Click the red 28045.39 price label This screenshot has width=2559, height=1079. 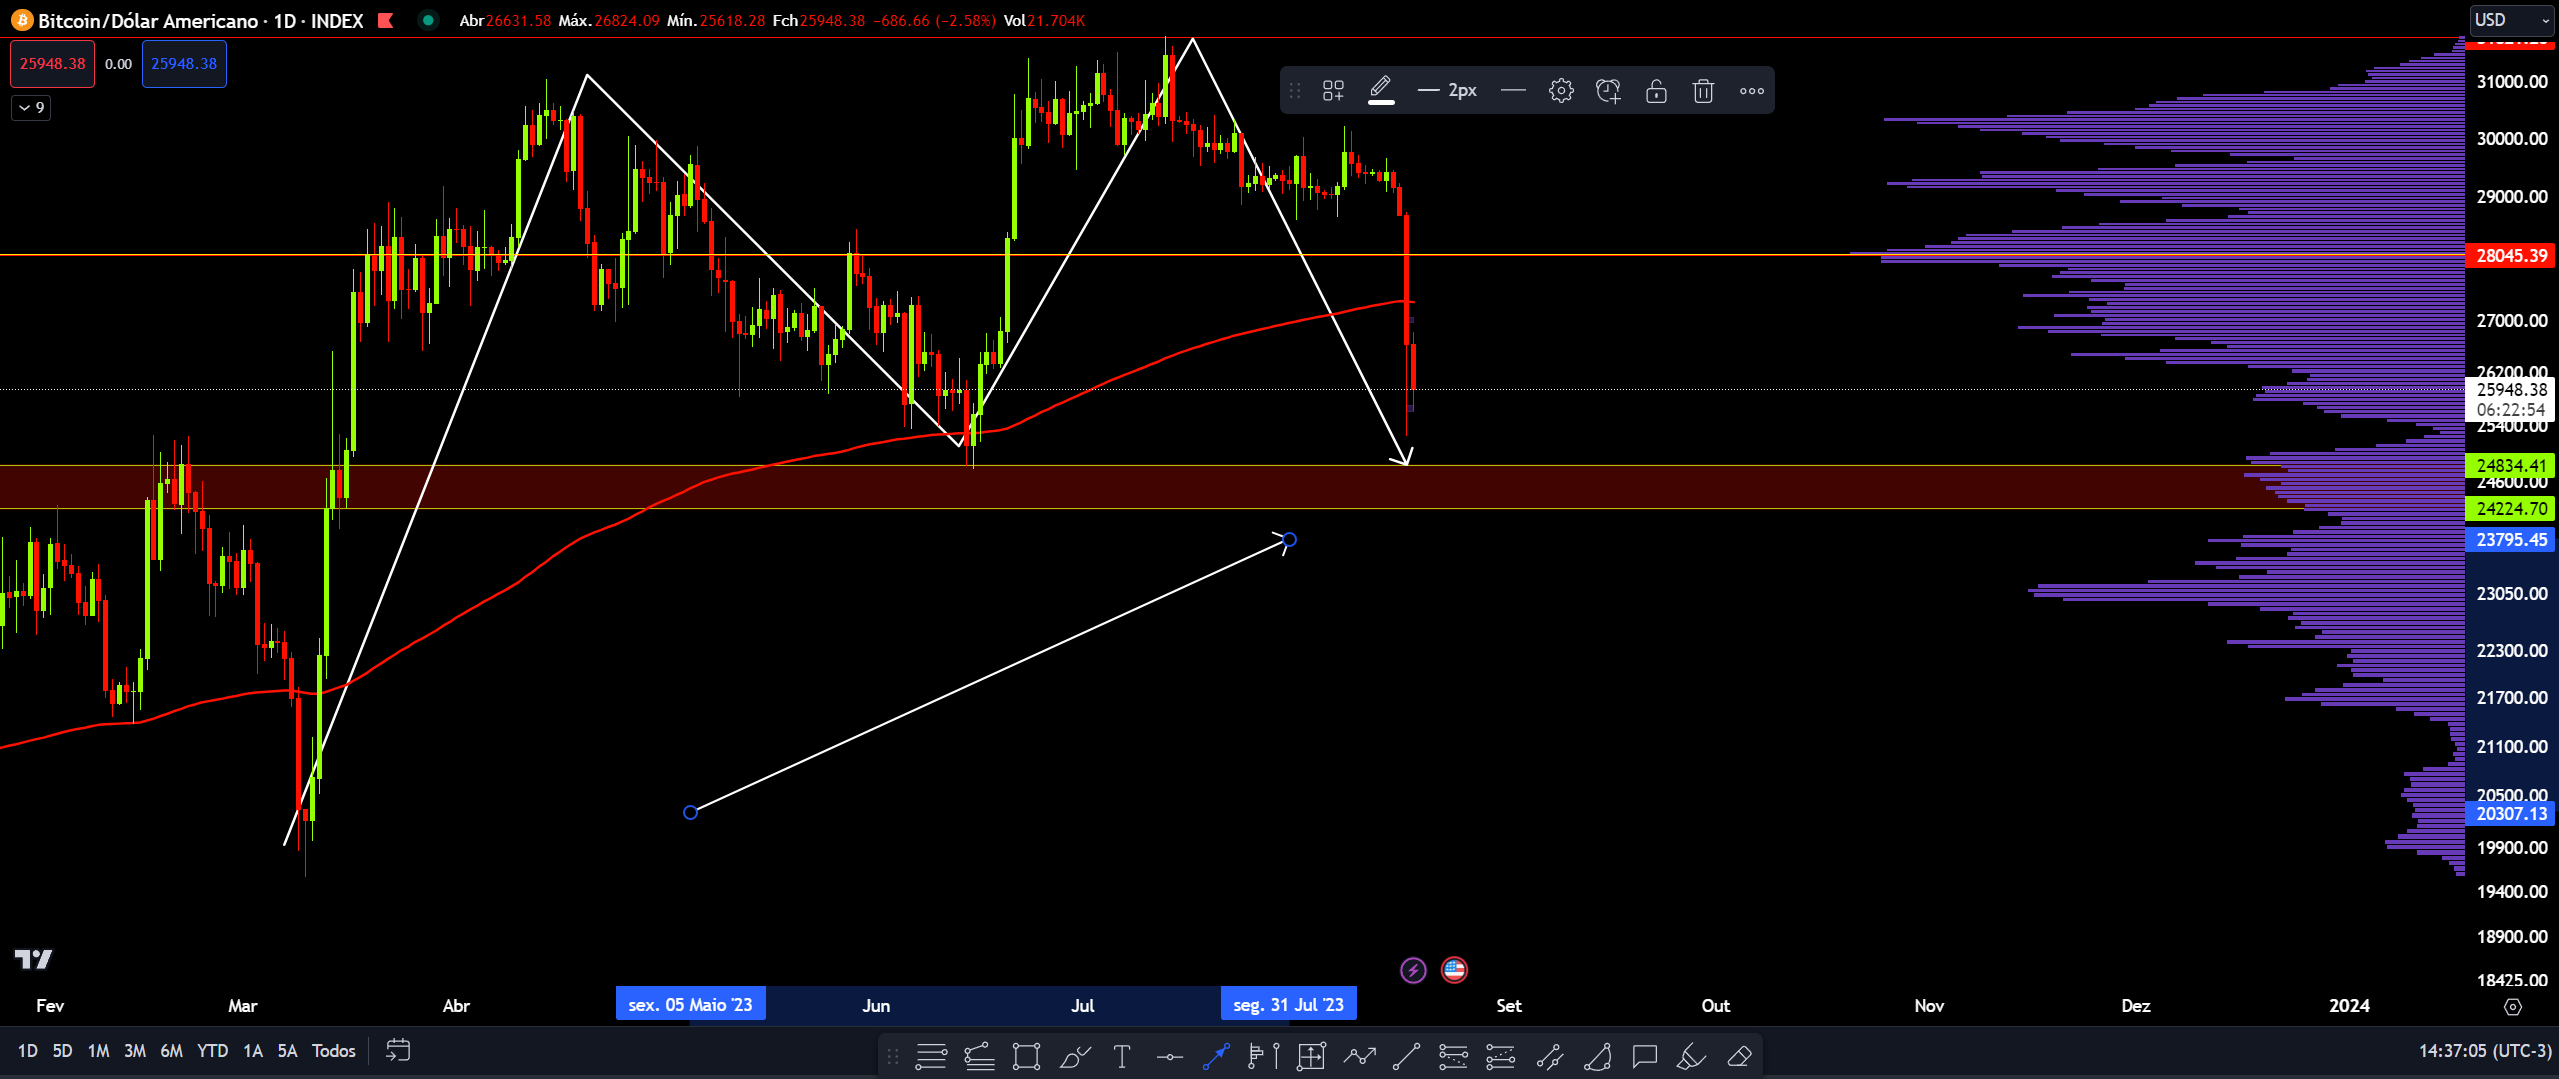(x=2511, y=256)
